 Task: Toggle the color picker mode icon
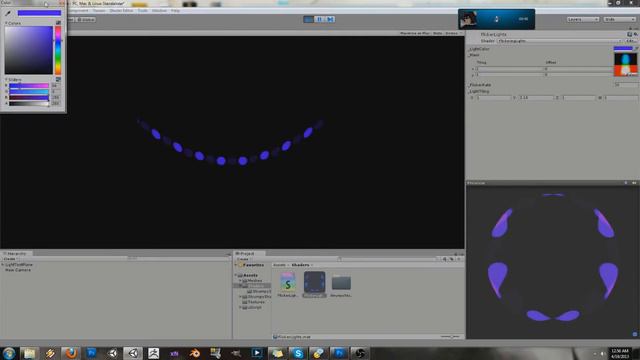click(x=58, y=23)
